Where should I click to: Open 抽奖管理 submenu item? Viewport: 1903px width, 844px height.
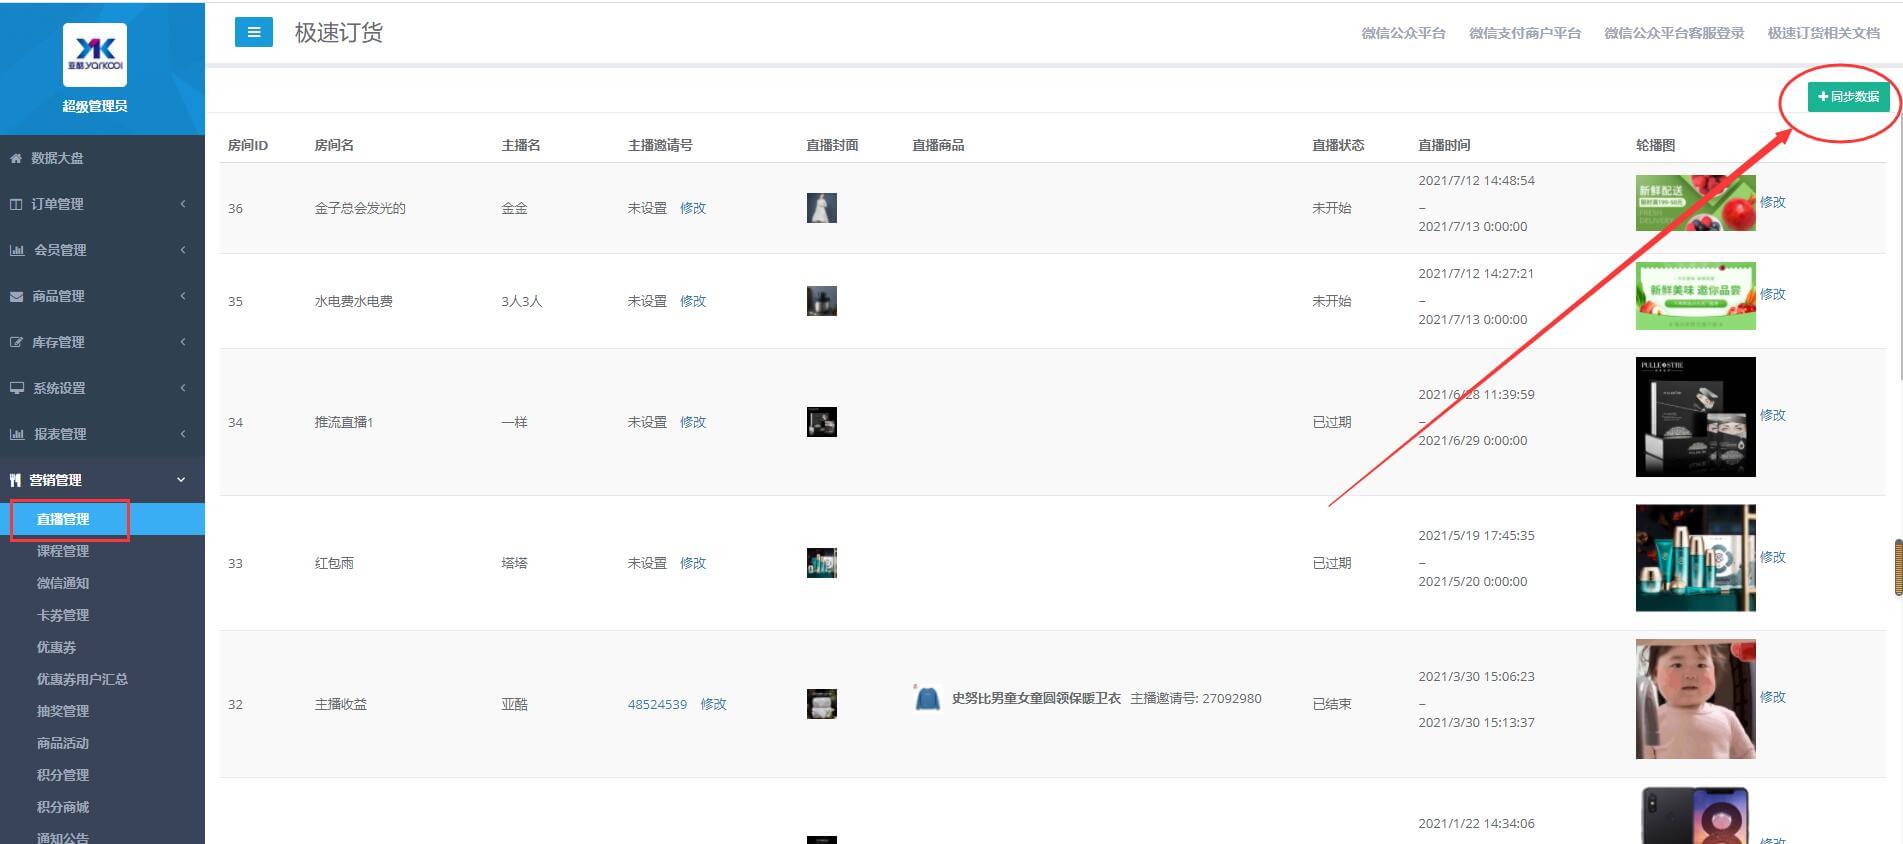pos(63,711)
